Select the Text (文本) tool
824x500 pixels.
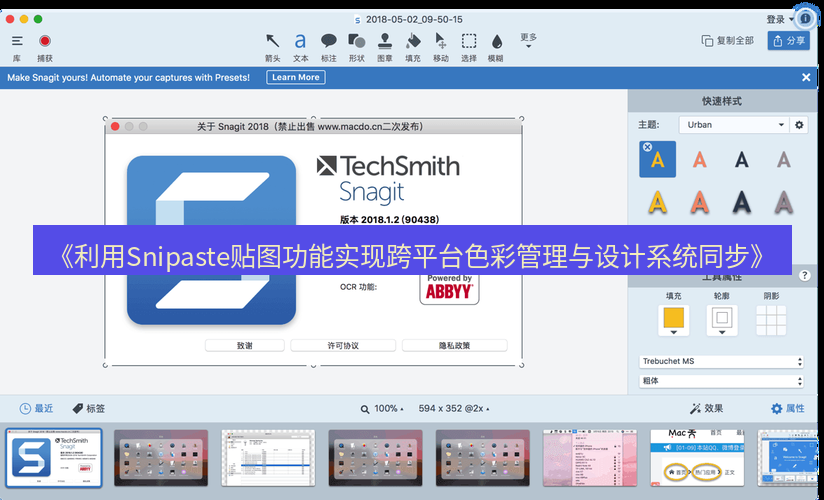[300, 41]
